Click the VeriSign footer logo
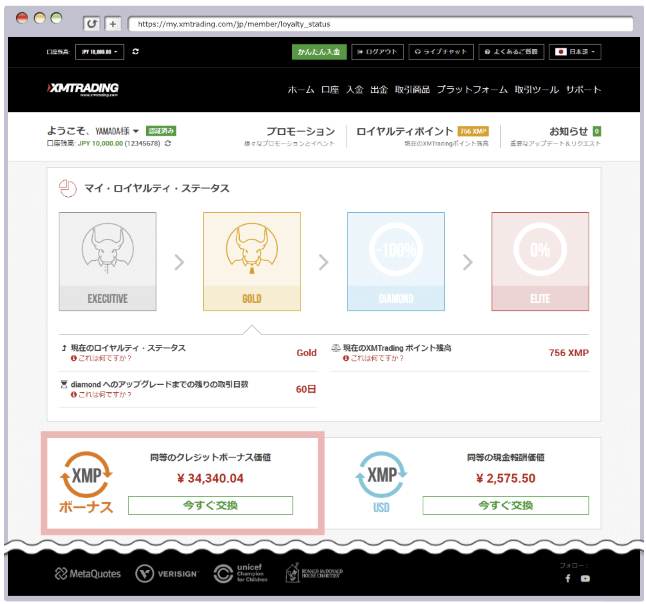Viewport: 646px width, 604px height. [x=167, y=574]
